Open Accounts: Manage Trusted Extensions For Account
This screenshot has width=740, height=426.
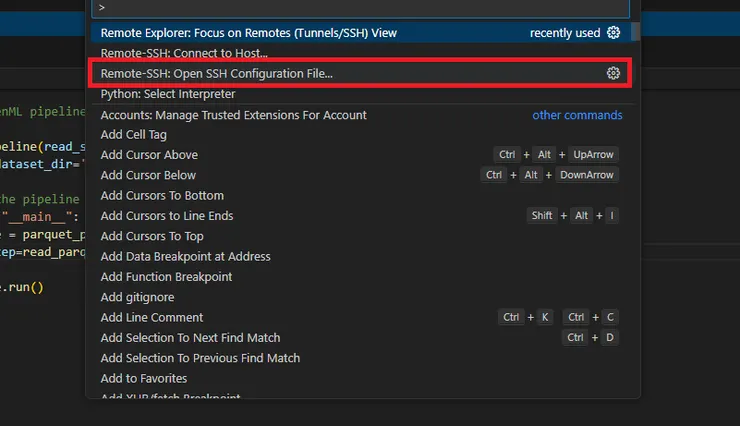coord(361,115)
